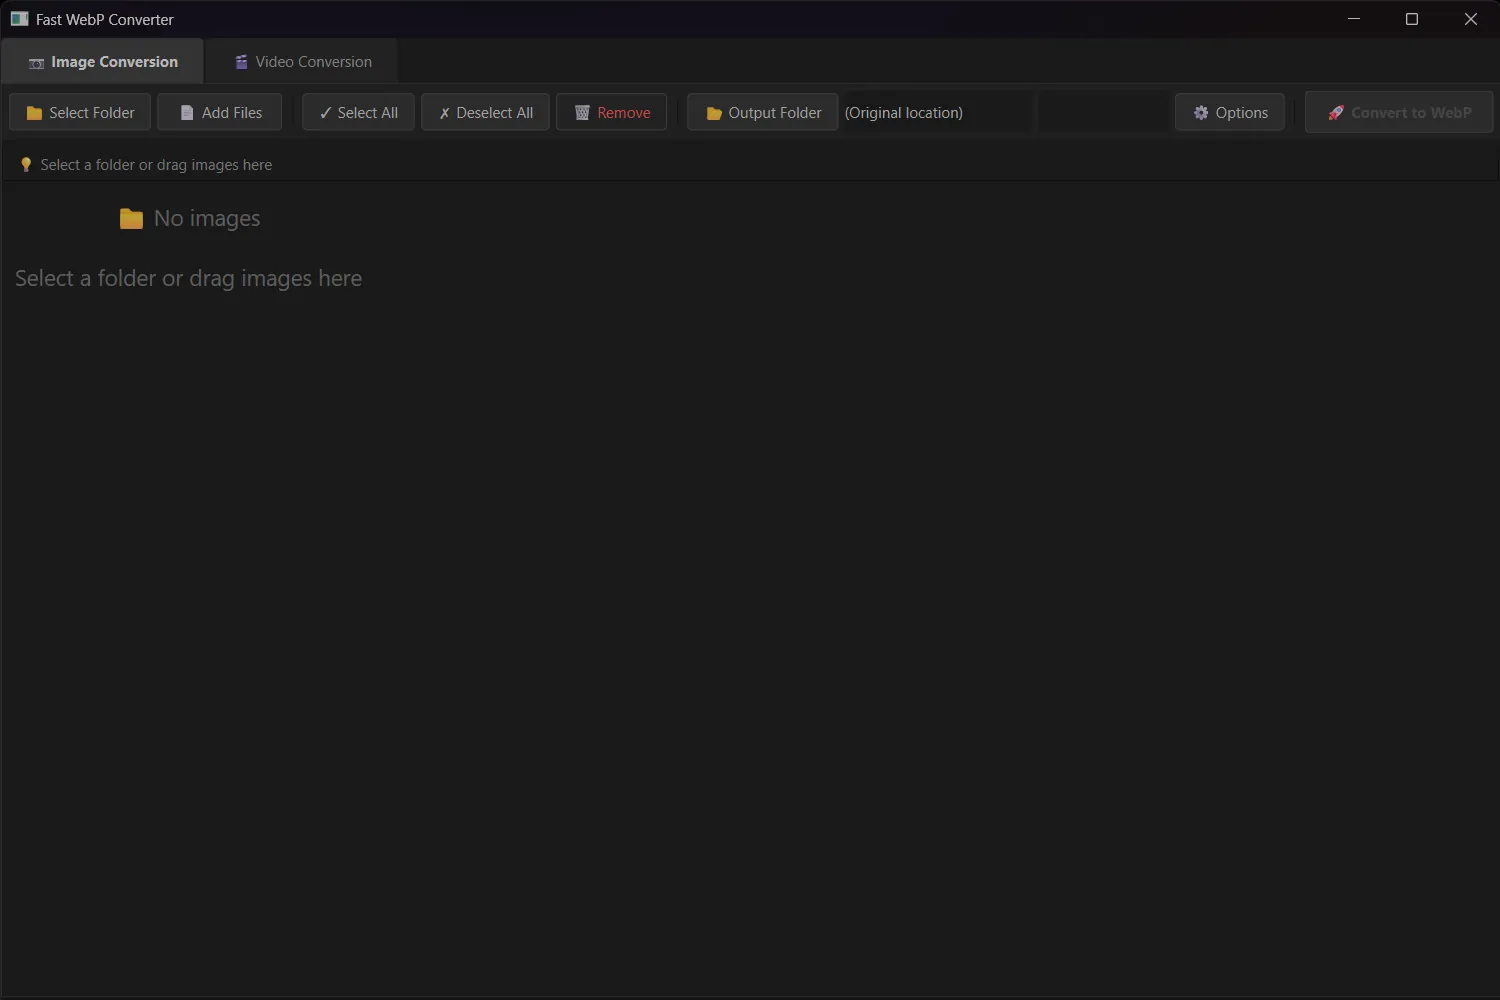This screenshot has height=1000, width=1500.
Task: Open the Options panel
Action: [1230, 112]
